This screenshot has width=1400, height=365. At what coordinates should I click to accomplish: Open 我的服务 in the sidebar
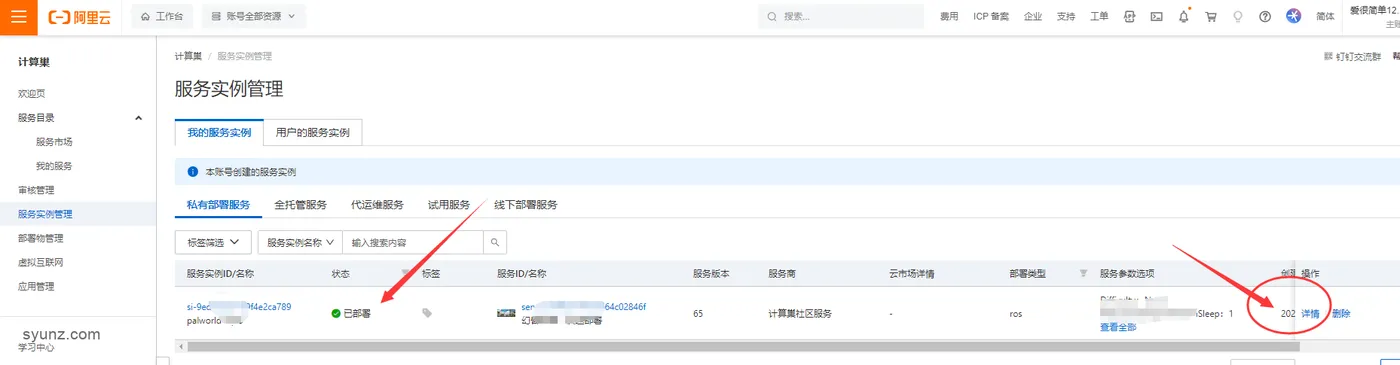click(x=54, y=165)
